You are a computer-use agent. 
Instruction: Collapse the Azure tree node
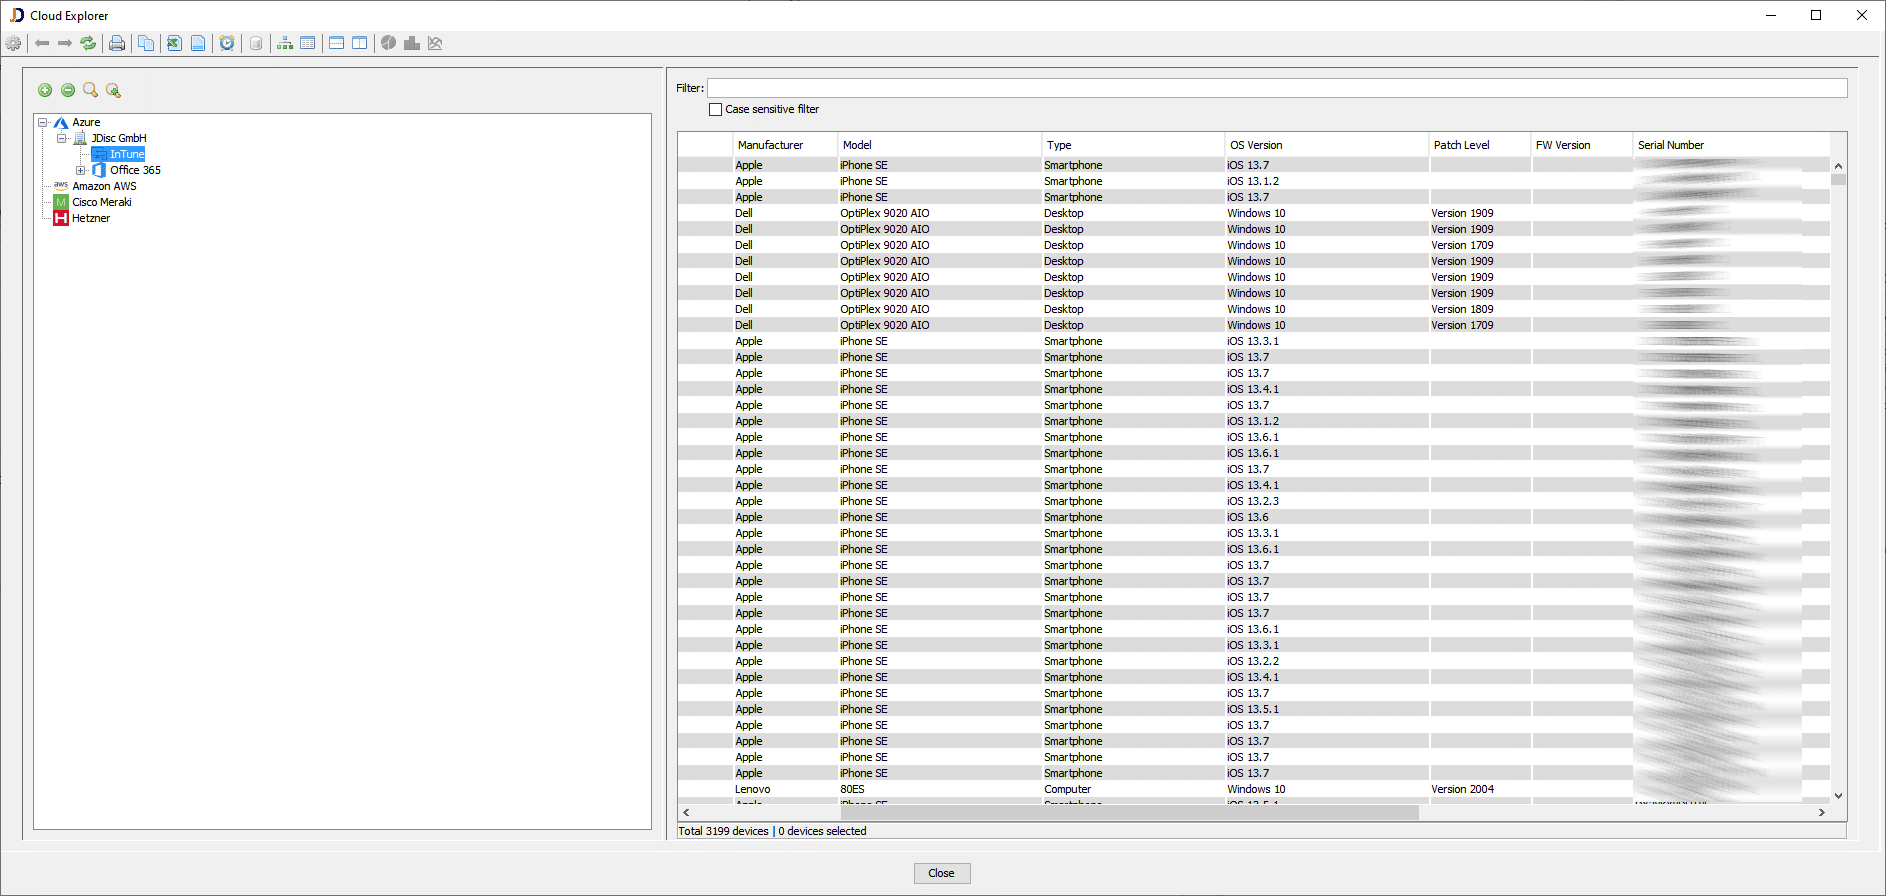point(43,123)
